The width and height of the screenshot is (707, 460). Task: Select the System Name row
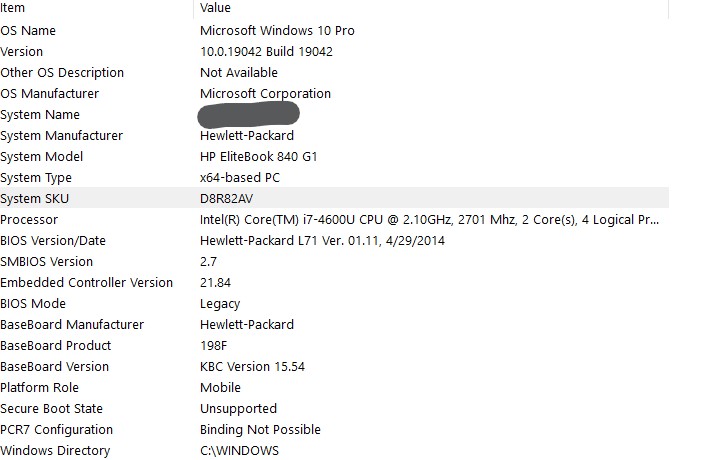tap(334, 115)
